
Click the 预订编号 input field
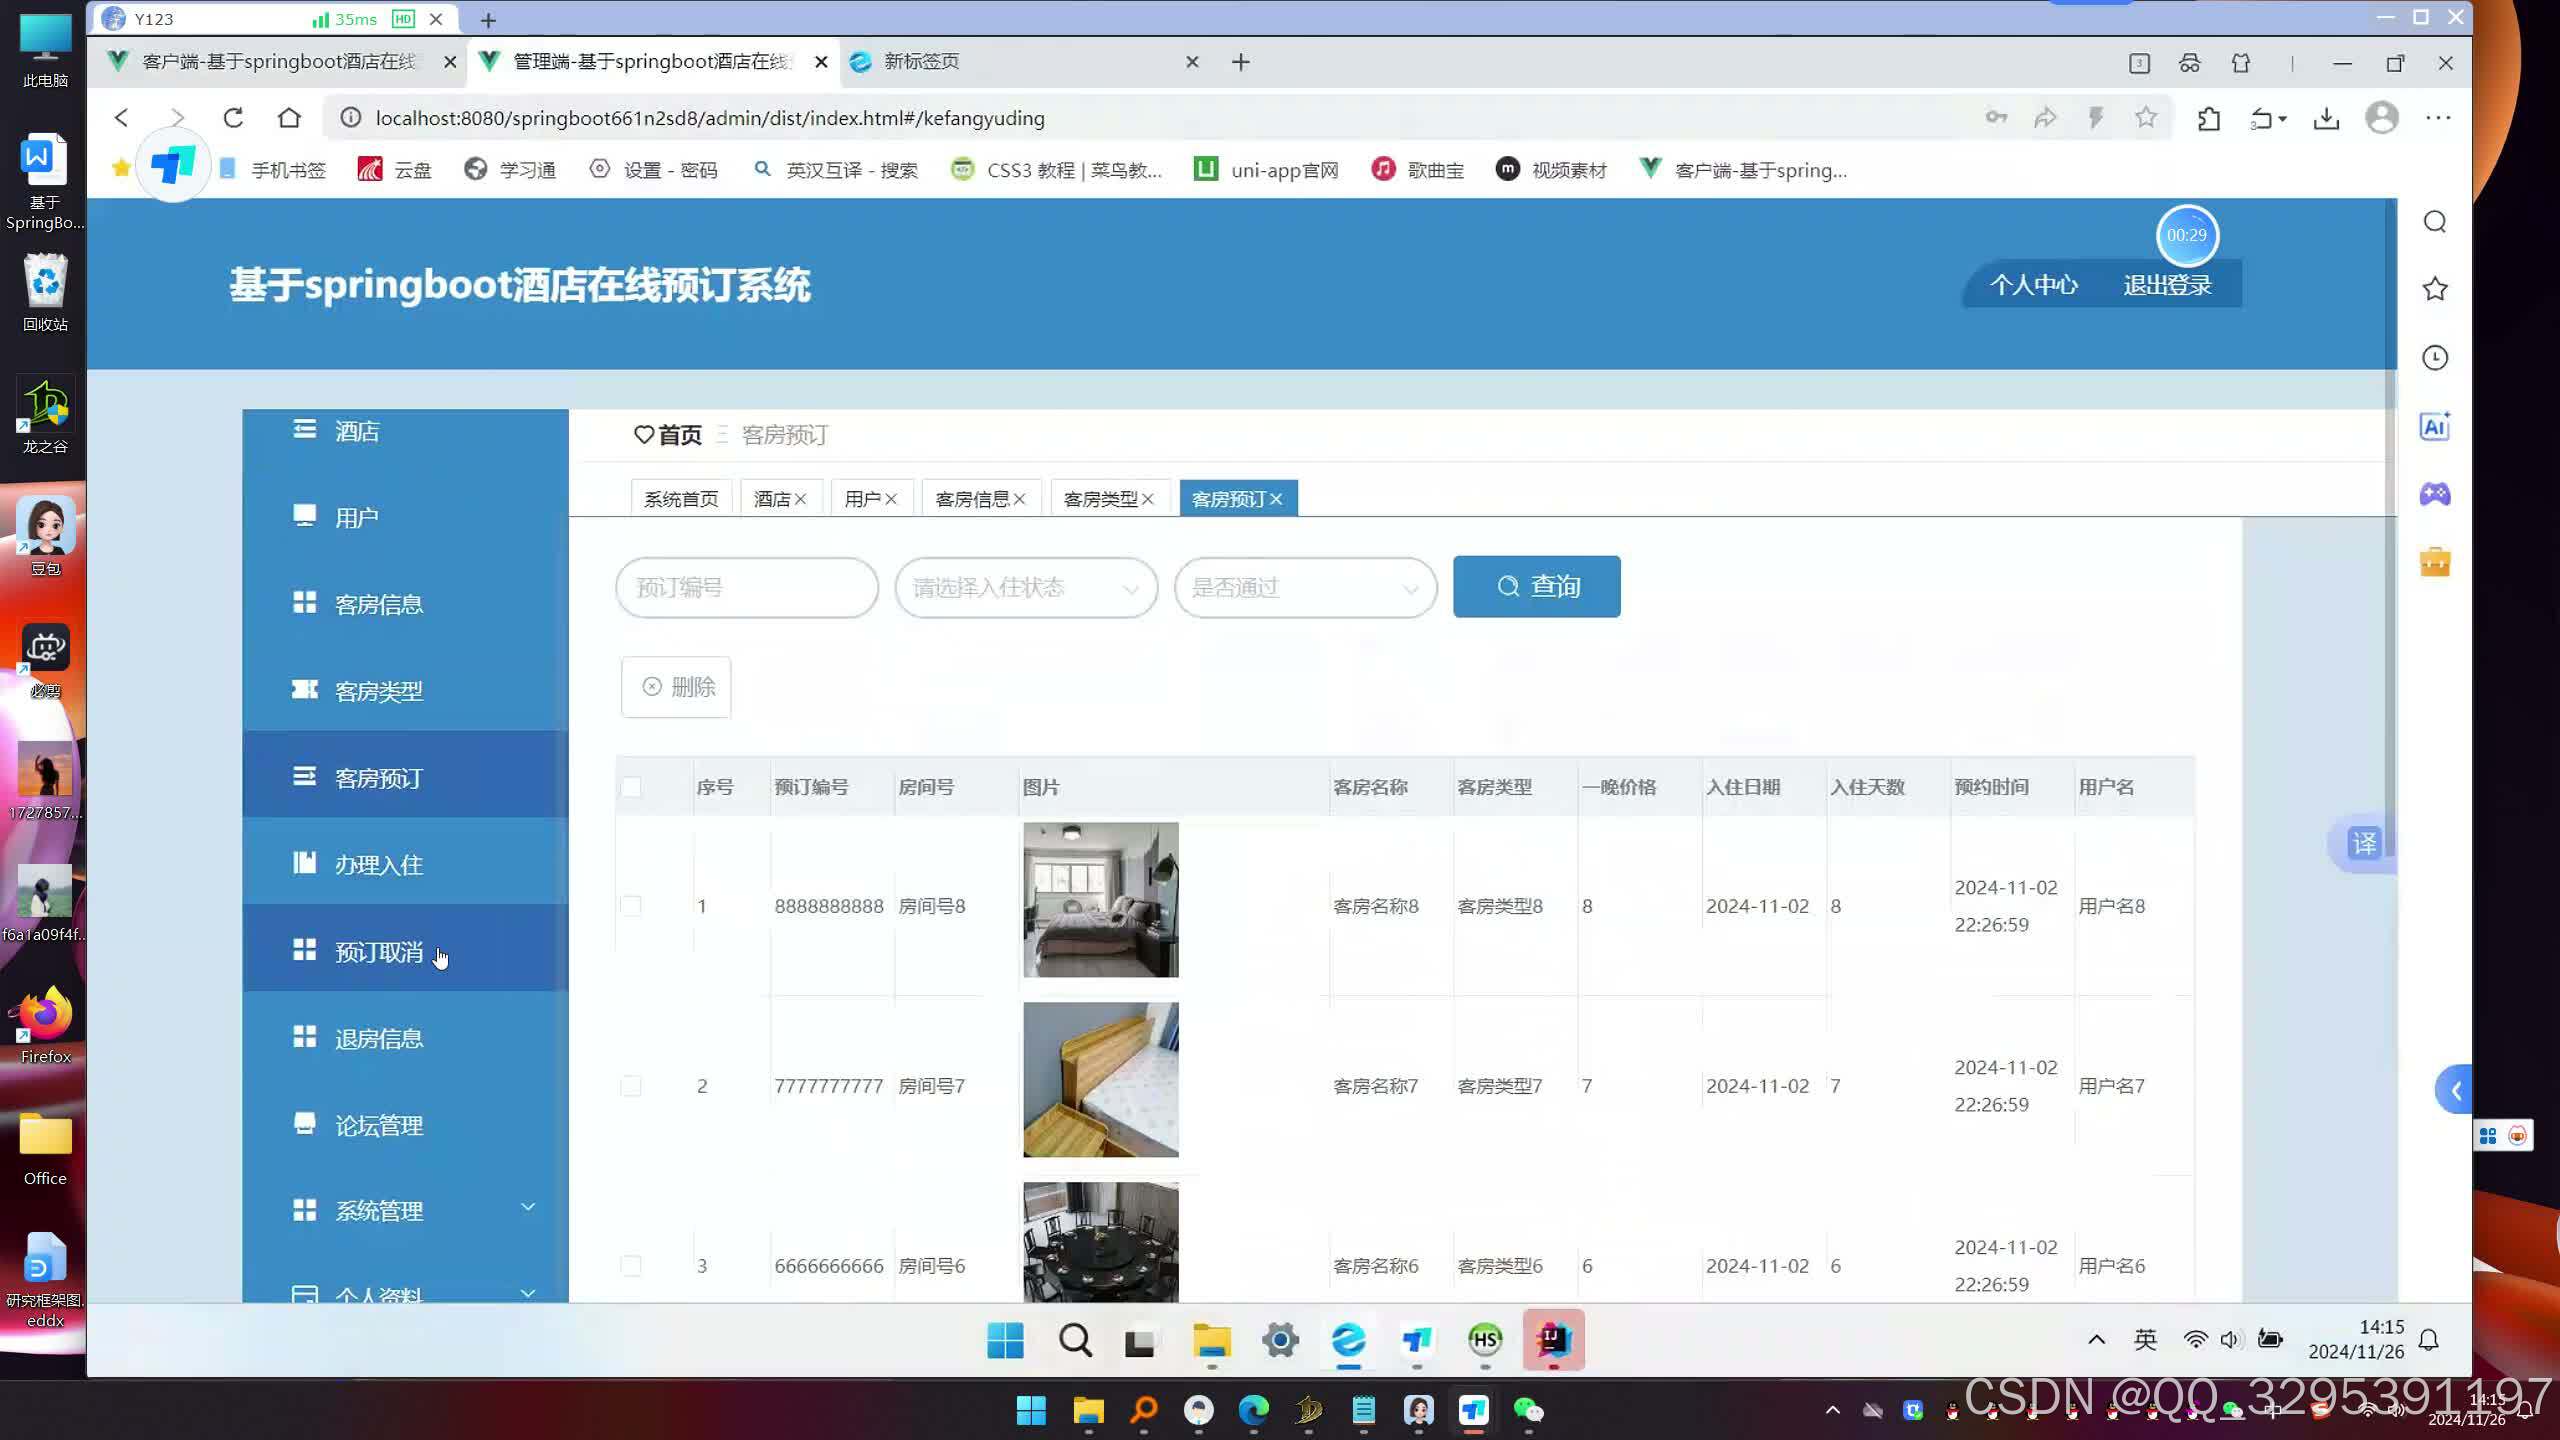(x=747, y=588)
